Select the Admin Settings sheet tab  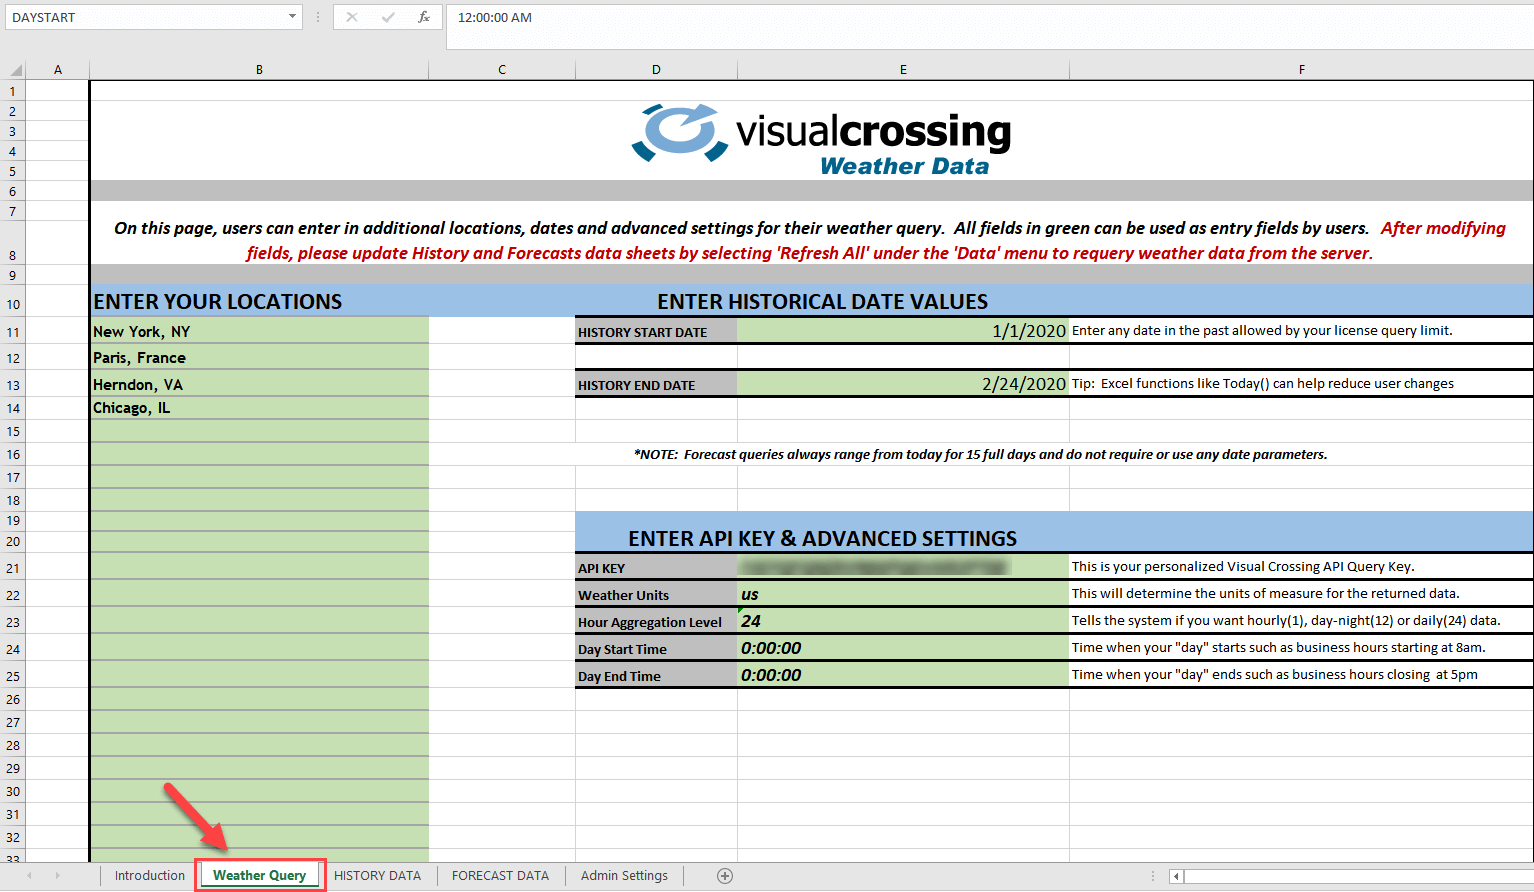point(624,876)
